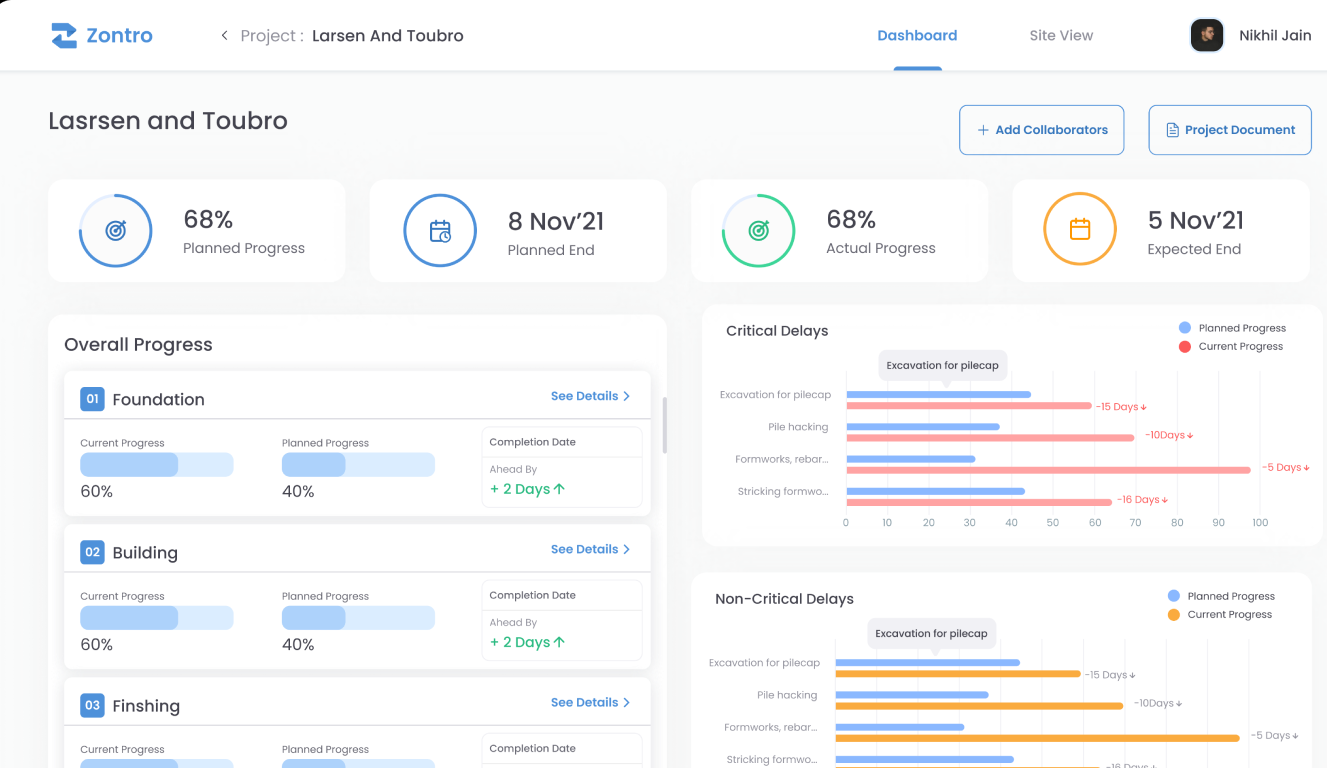Click the 03 badge beside Finshing
This screenshot has width=1327, height=771.
[92, 705]
